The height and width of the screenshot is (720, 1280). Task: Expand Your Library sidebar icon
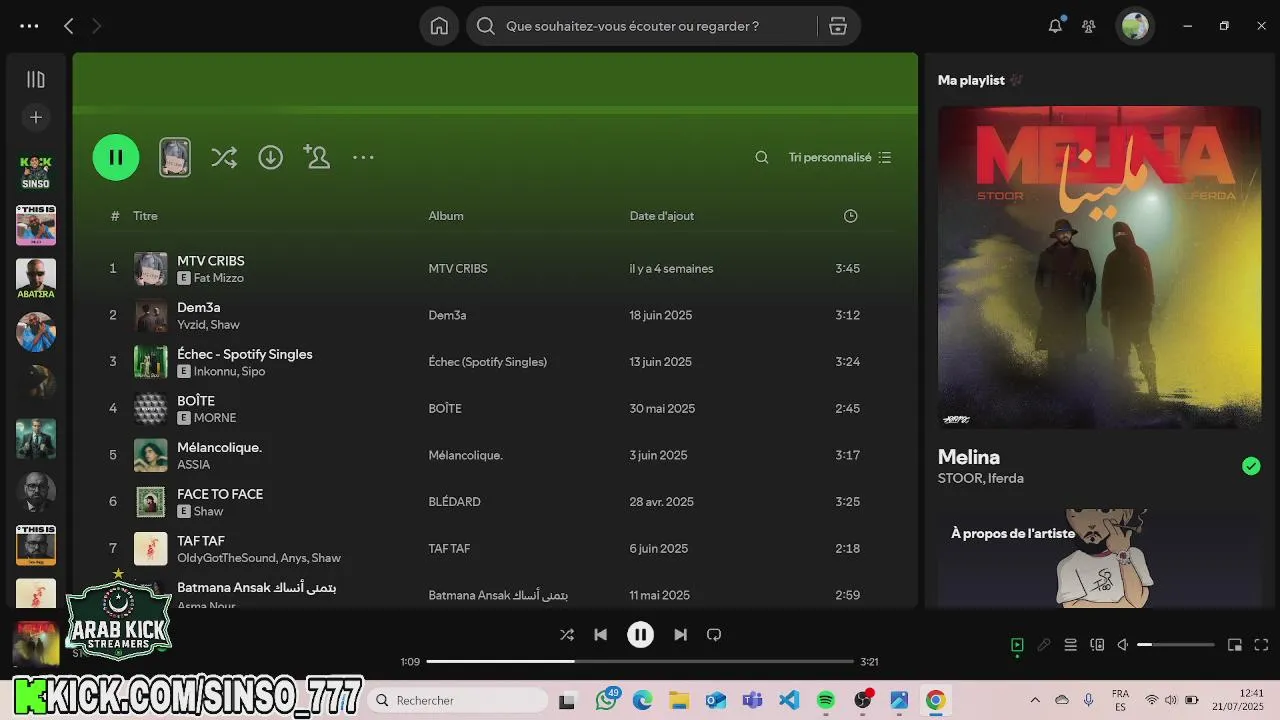point(36,79)
